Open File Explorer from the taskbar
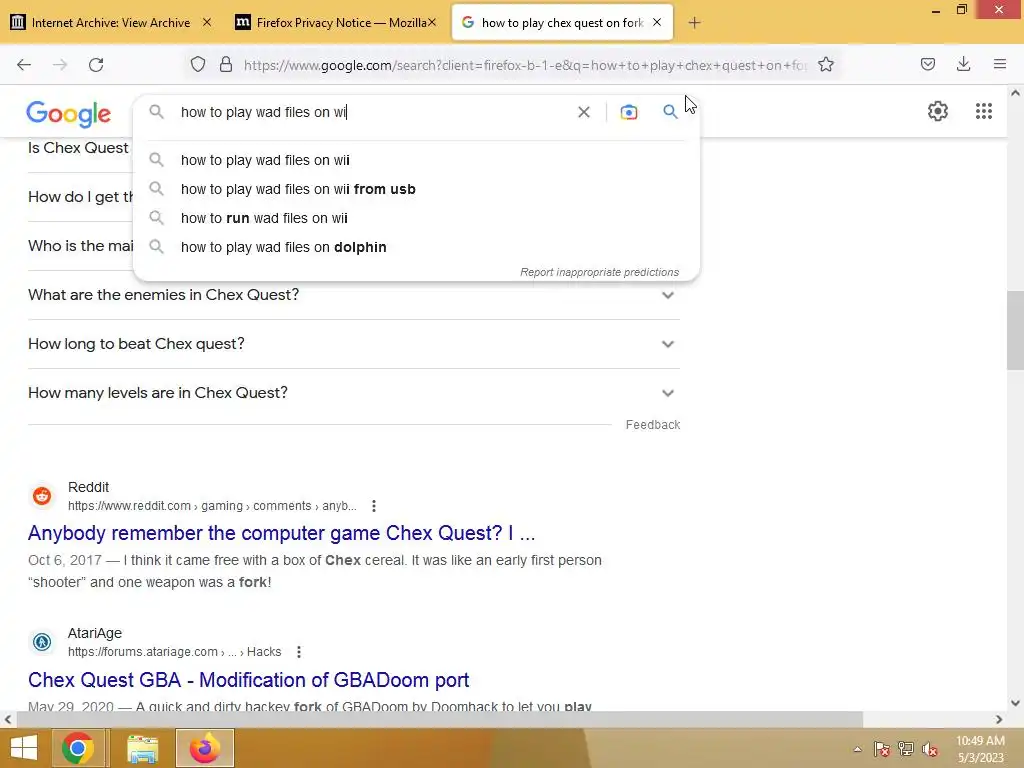 pyautogui.click(x=143, y=749)
